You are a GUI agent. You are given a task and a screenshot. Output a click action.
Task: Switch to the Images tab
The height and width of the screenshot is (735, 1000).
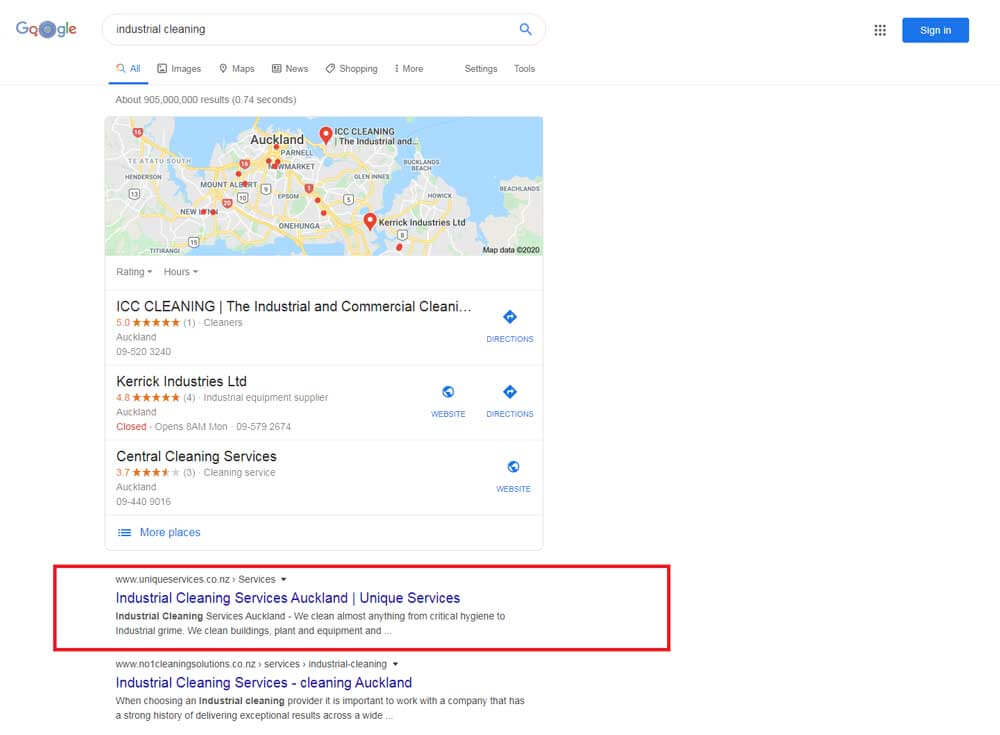[x=179, y=69]
